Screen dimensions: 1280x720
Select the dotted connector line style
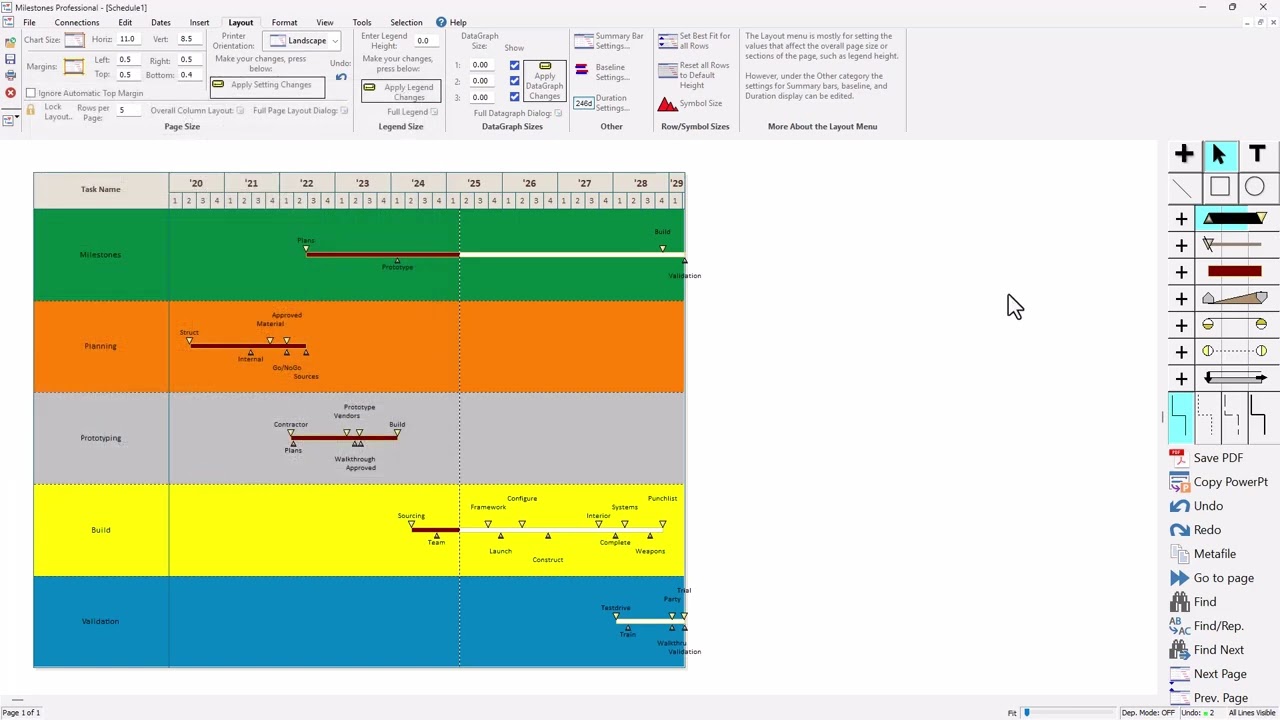point(1208,416)
